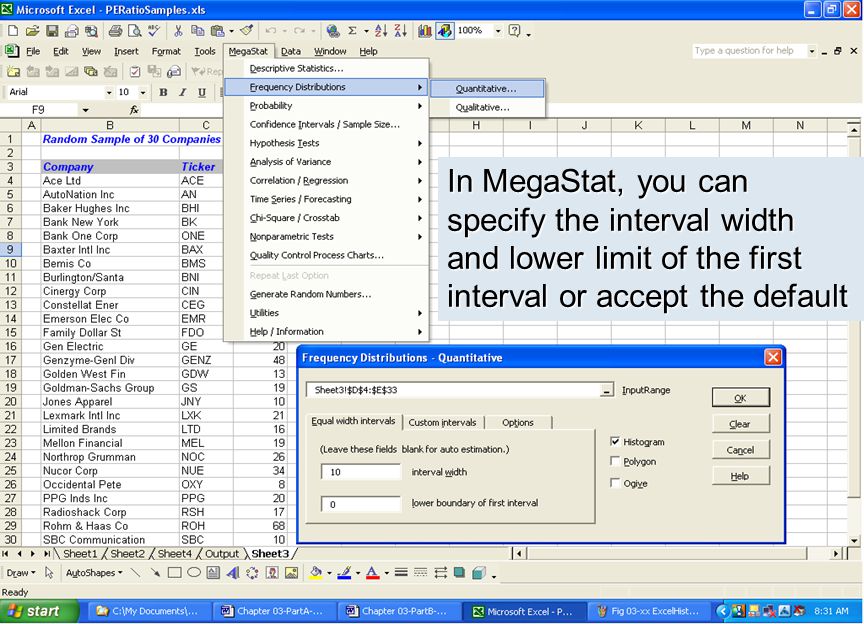Apply the blue Line Color swatch
Screen dimensions: 864x624
pyautogui.click(x=344, y=573)
